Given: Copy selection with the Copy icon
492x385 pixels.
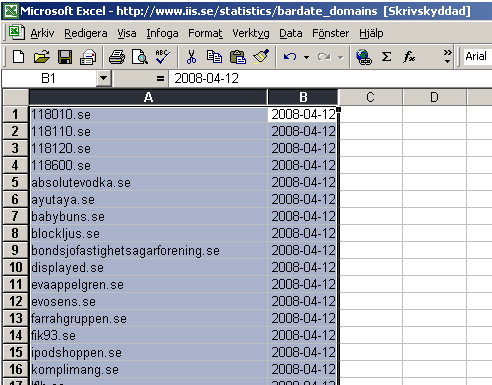Looking at the screenshot, I should pyautogui.click(x=214, y=57).
